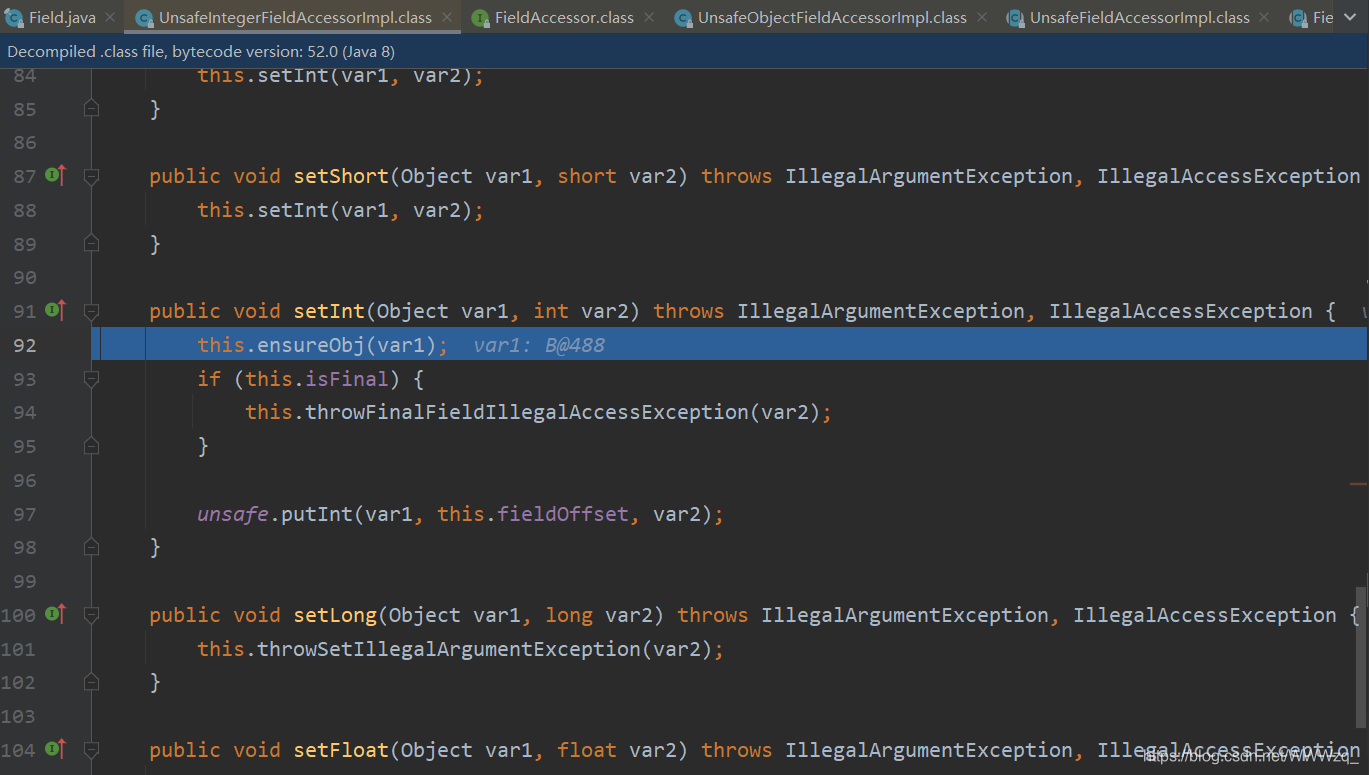Screen dimensions: 1369x775
Task: Click the UnsafeObjectFieldAccessorImpl.class tab class icon
Action: (x=683, y=17)
